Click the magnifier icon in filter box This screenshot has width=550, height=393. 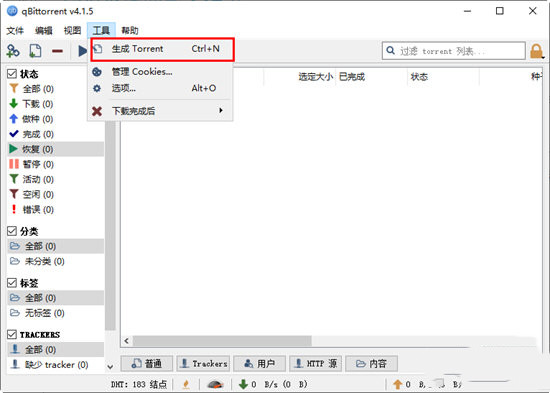coord(390,51)
